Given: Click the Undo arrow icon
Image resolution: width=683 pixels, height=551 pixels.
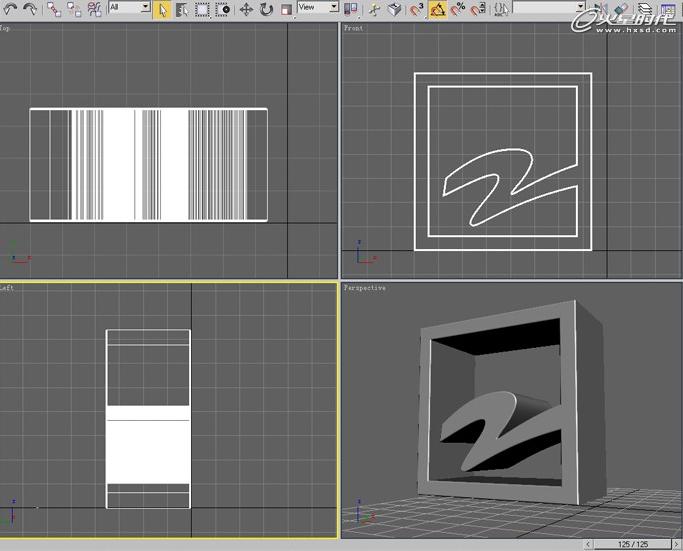Looking at the screenshot, I should (x=10, y=9).
